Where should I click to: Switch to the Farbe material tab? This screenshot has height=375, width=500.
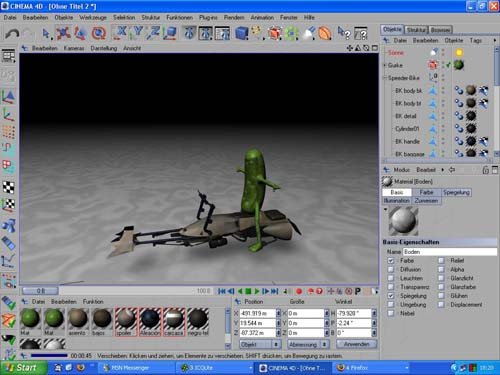pos(426,192)
